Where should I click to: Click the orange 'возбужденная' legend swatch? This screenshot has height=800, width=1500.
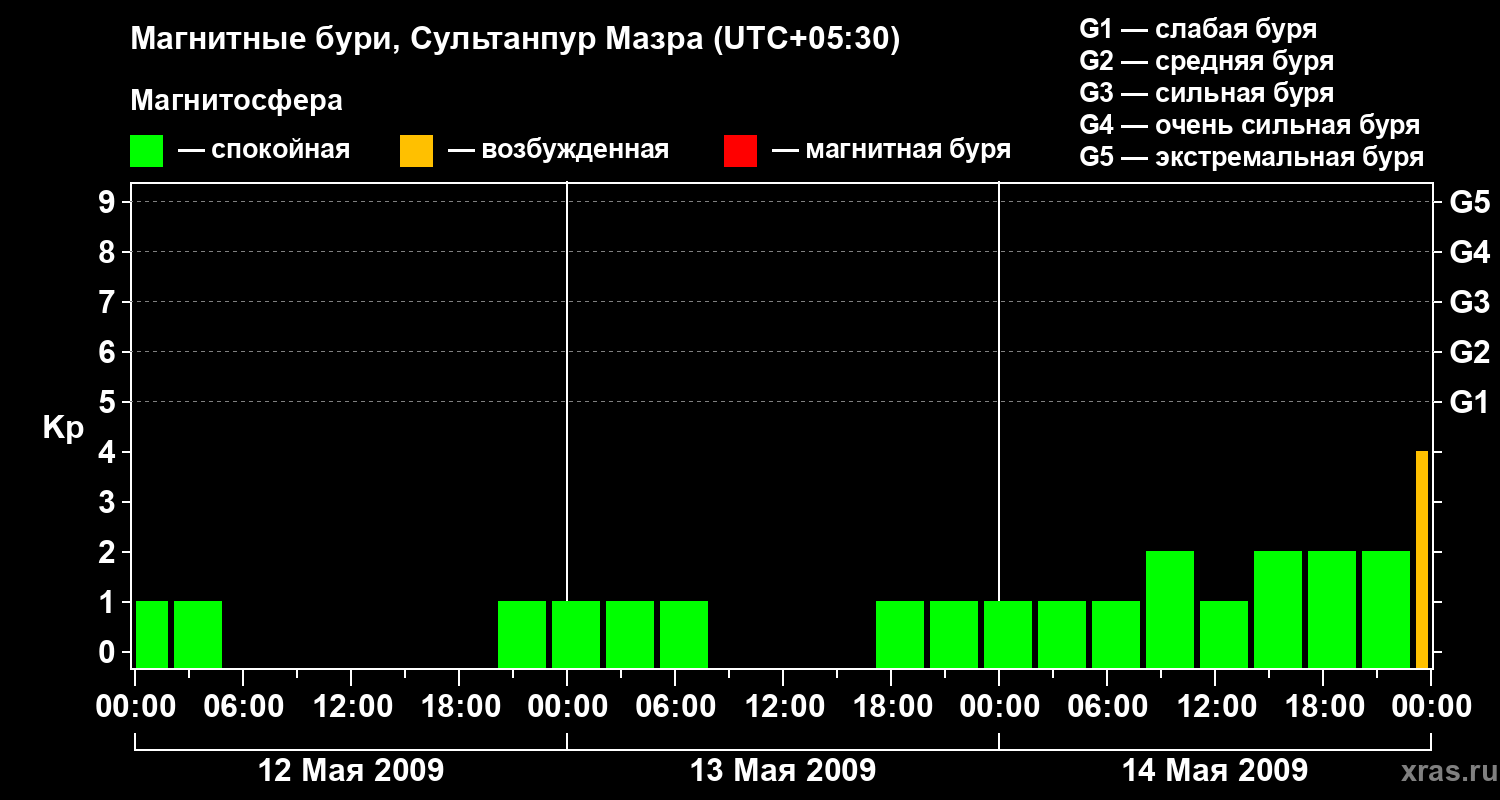point(416,151)
